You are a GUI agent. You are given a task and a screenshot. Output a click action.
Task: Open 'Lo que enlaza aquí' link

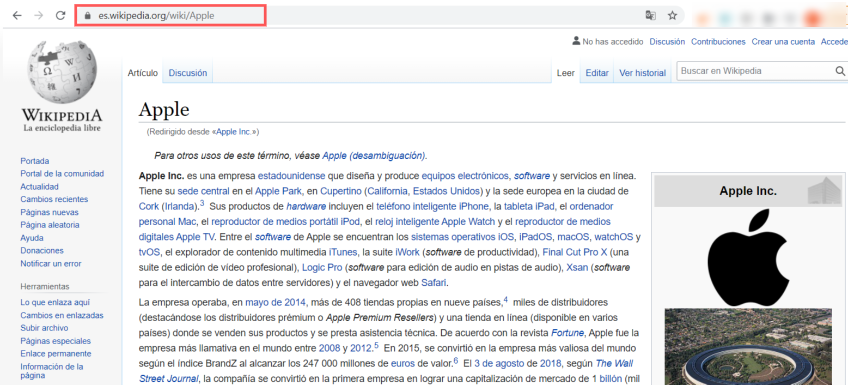[x=55, y=302]
